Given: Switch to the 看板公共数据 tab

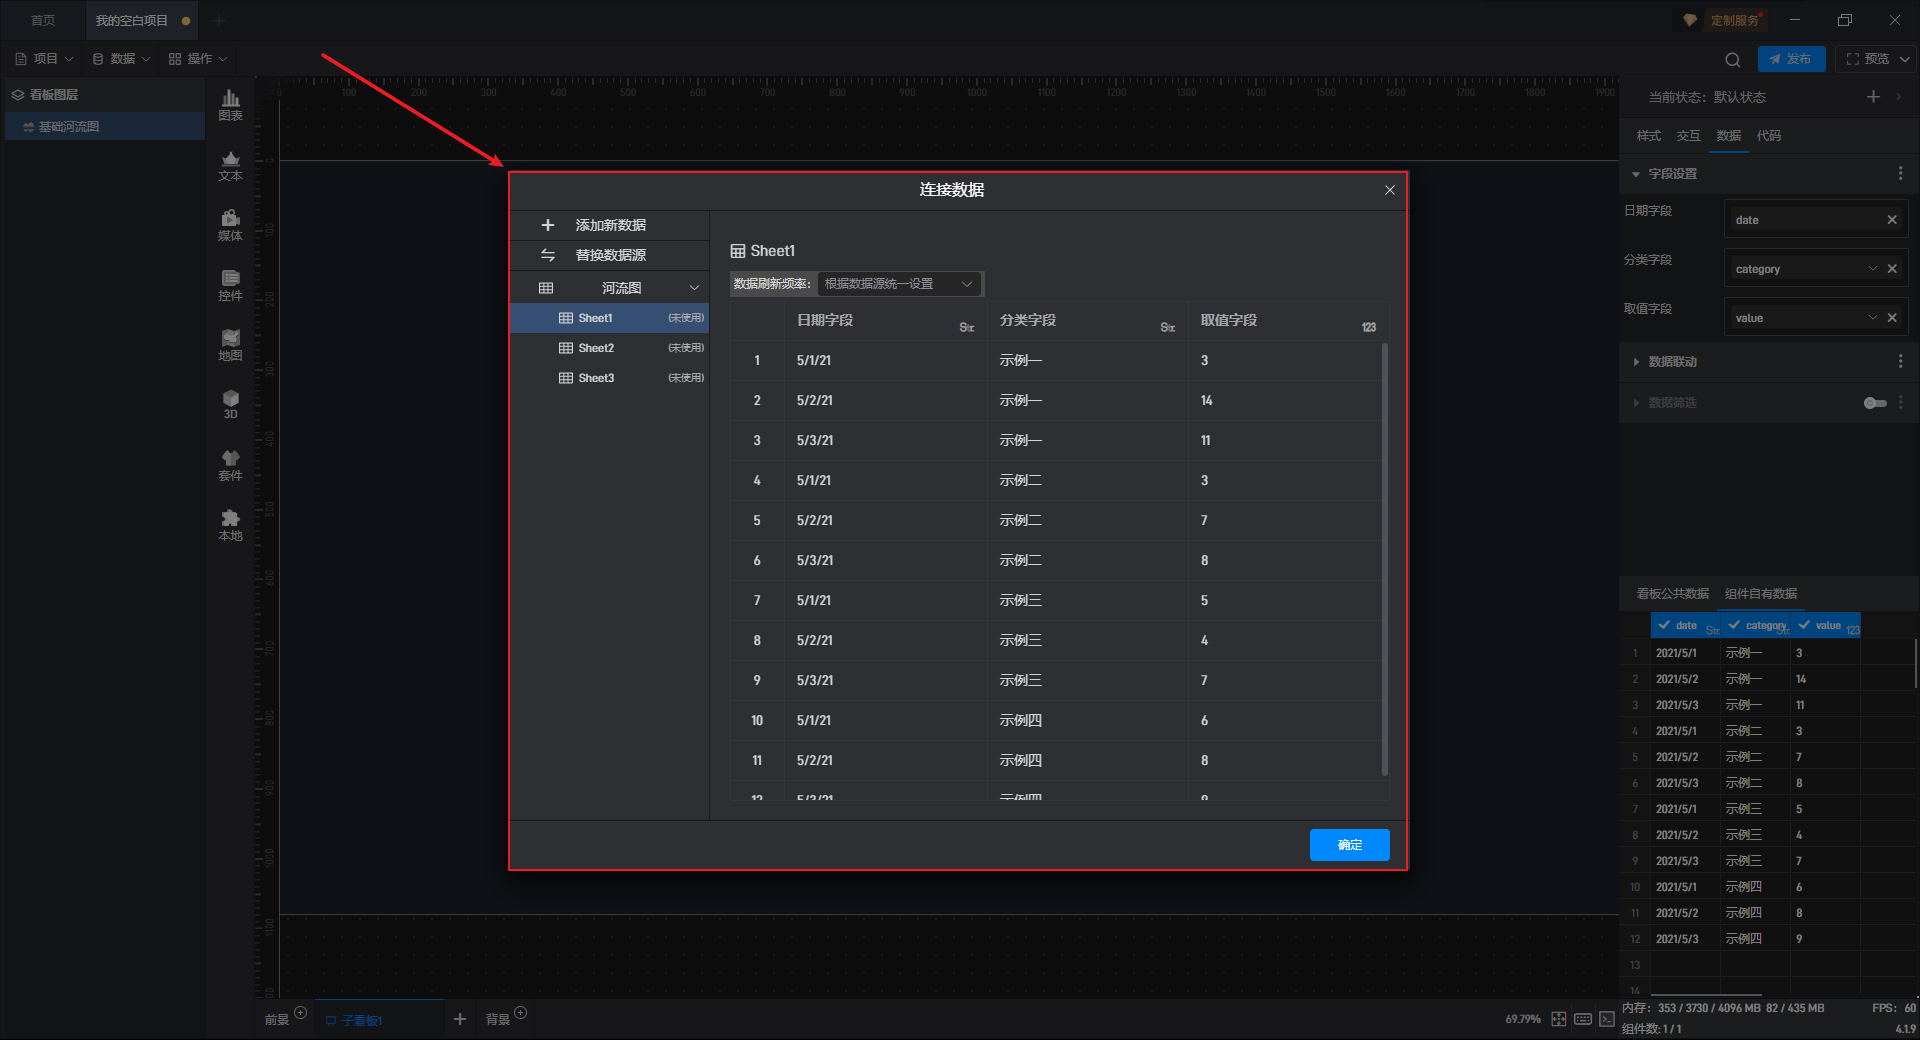Looking at the screenshot, I should tap(1672, 594).
